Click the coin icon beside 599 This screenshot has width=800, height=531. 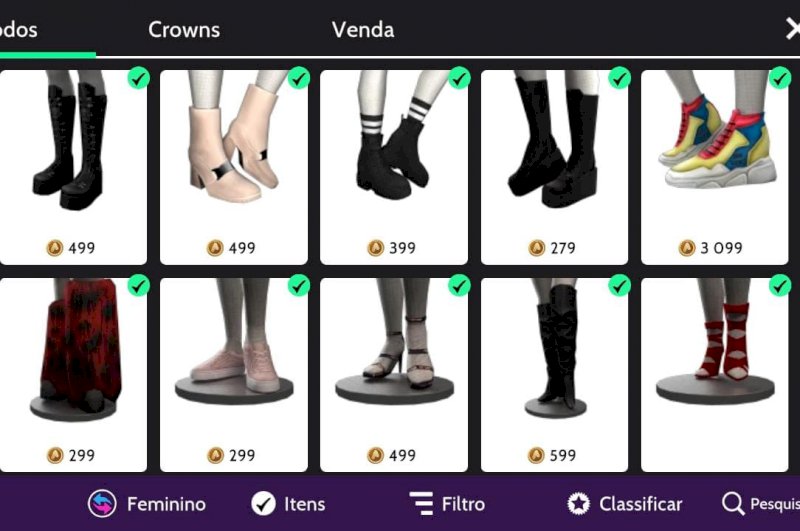tap(536, 455)
